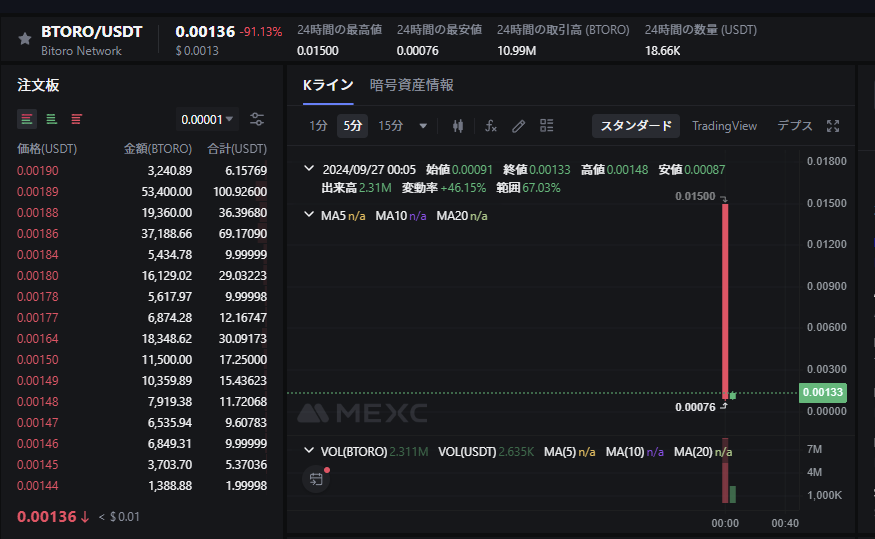Select ask price 0.00144 row

pos(142,486)
